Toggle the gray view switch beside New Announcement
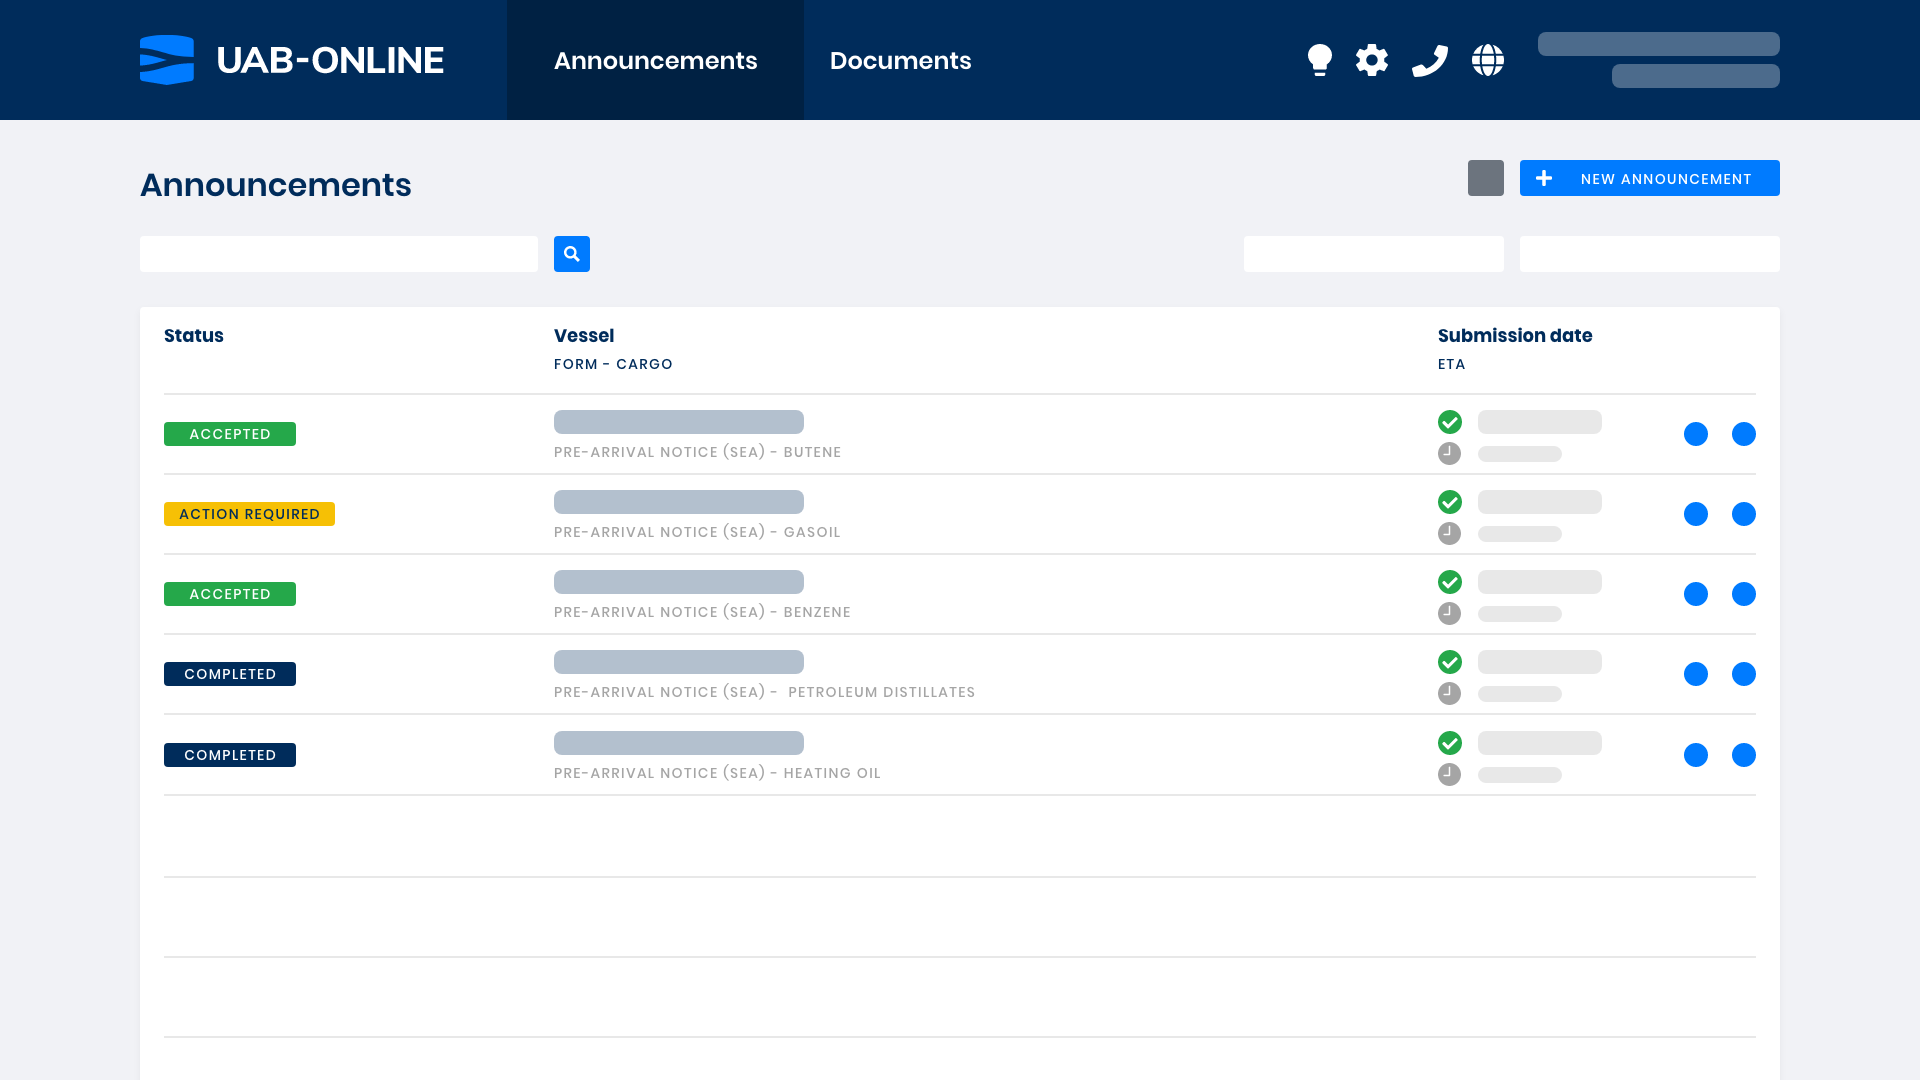Screen dimensions: 1920x1080 [1486, 178]
